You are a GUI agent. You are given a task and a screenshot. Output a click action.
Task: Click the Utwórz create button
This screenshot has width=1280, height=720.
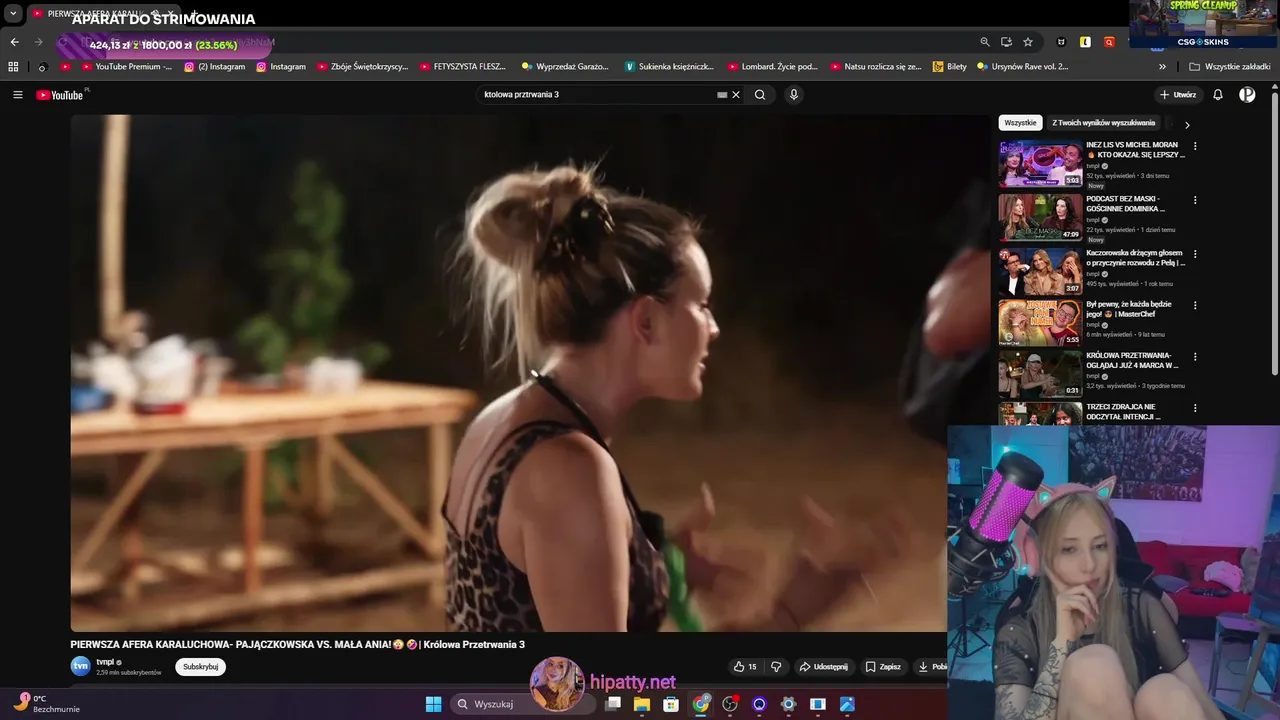tap(1178, 95)
